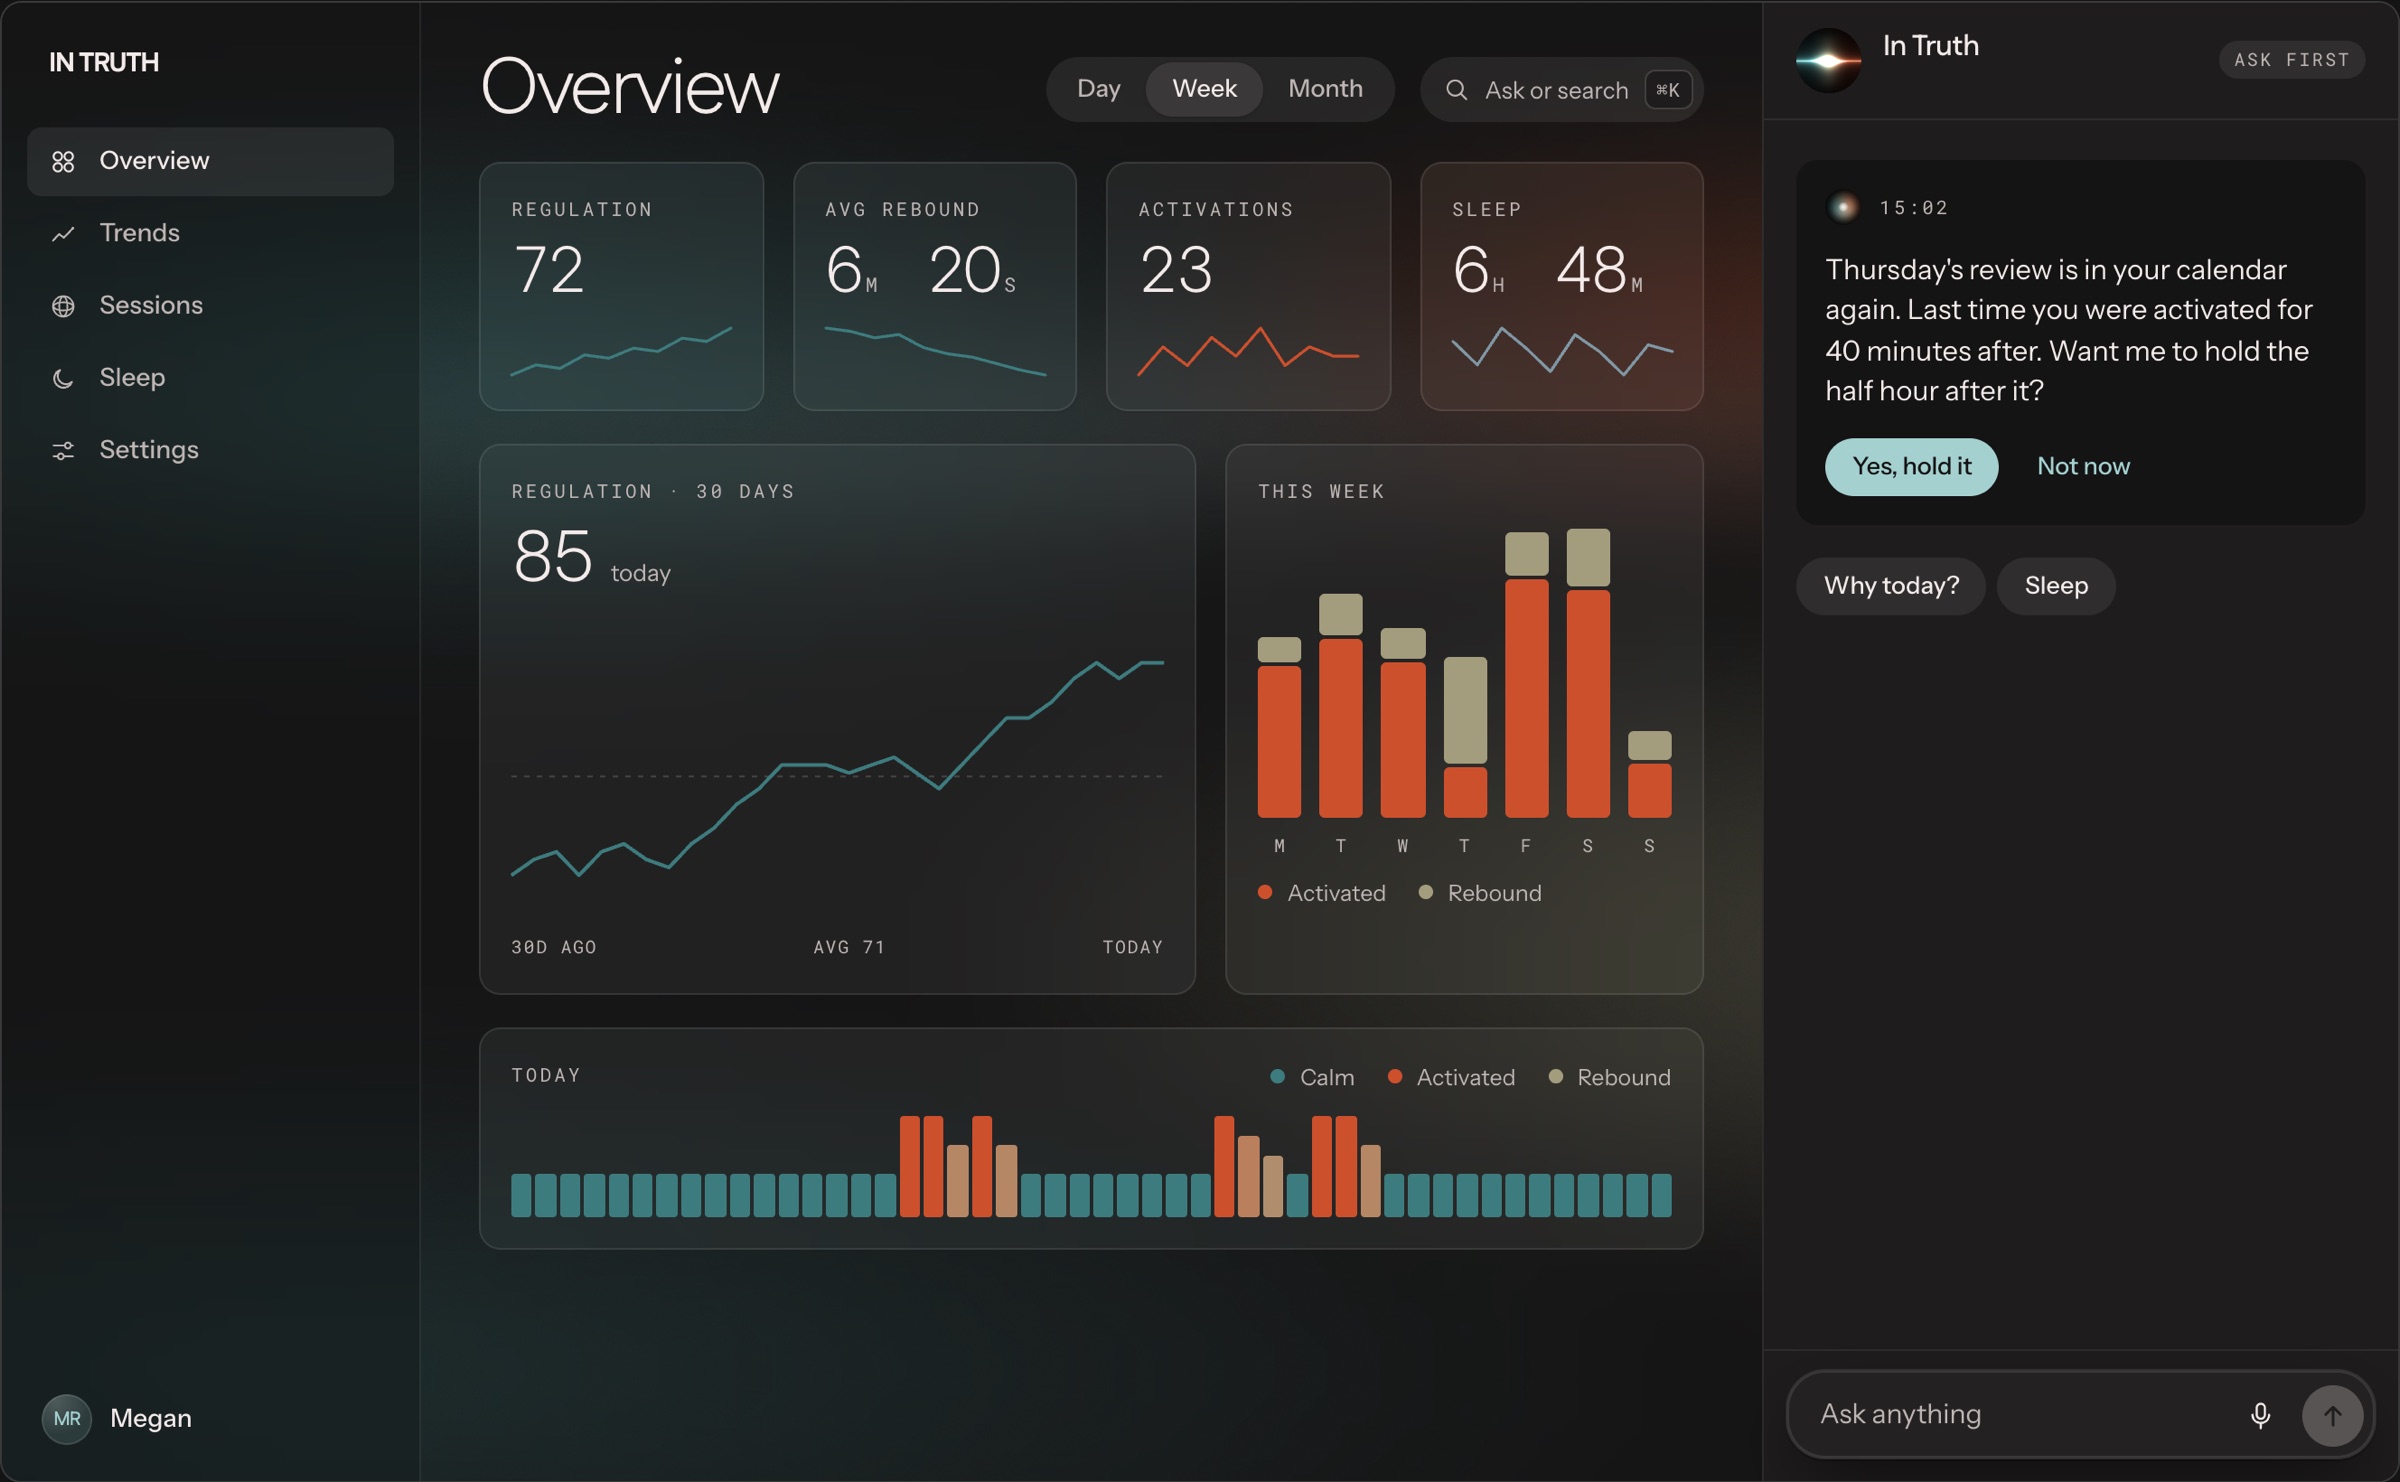Click the Ask anything chat input
The height and width of the screenshot is (1482, 2400).
tap(2079, 1415)
